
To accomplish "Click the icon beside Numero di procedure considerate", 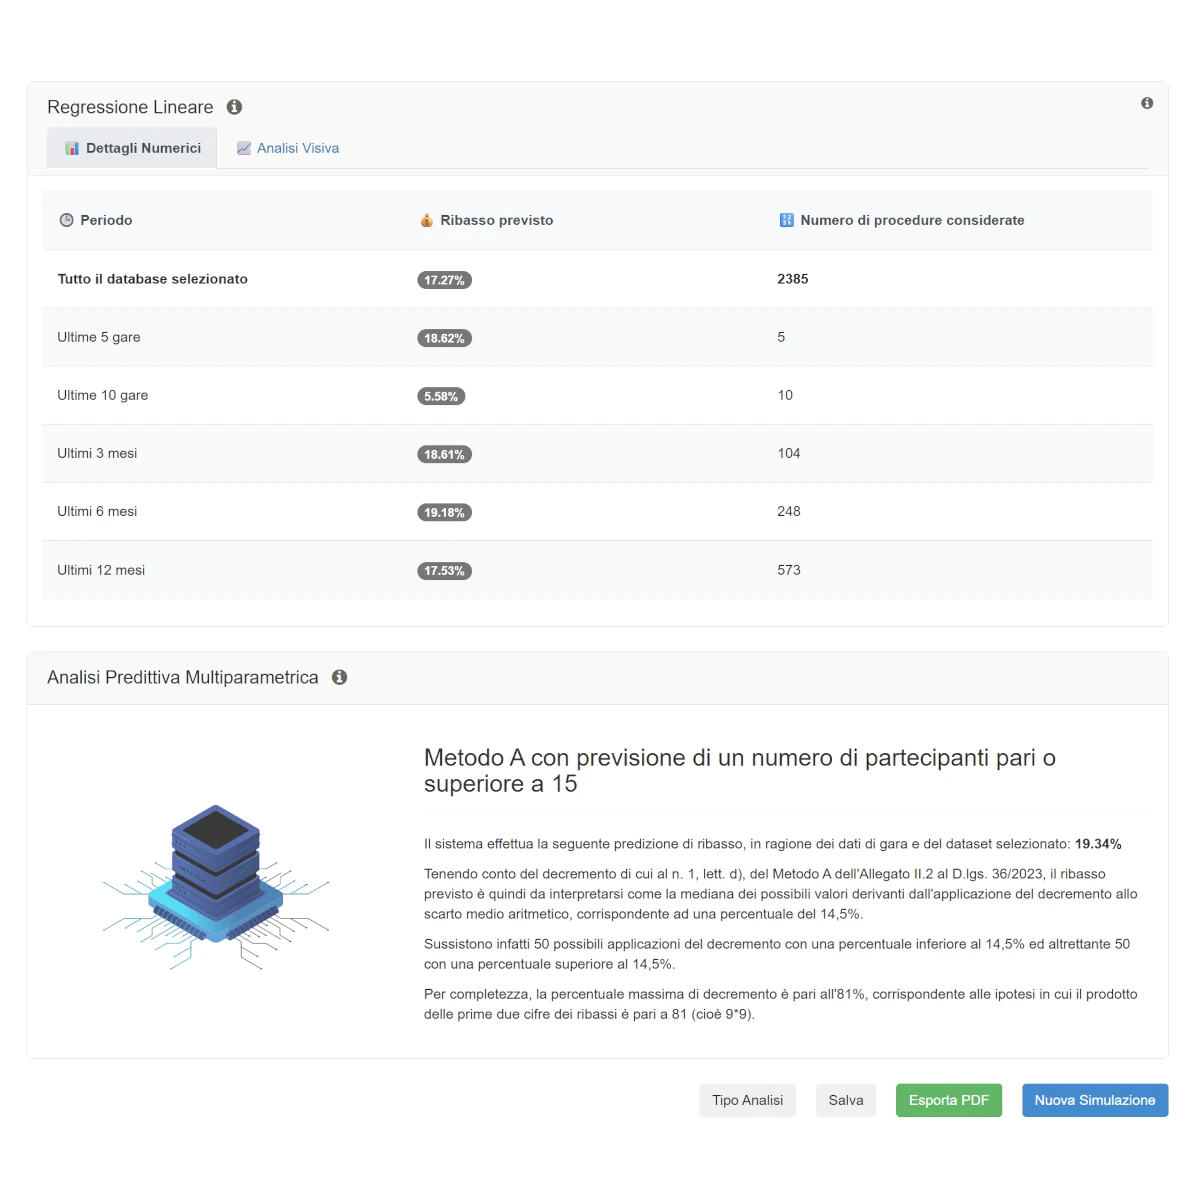I will click(x=786, y=220).
